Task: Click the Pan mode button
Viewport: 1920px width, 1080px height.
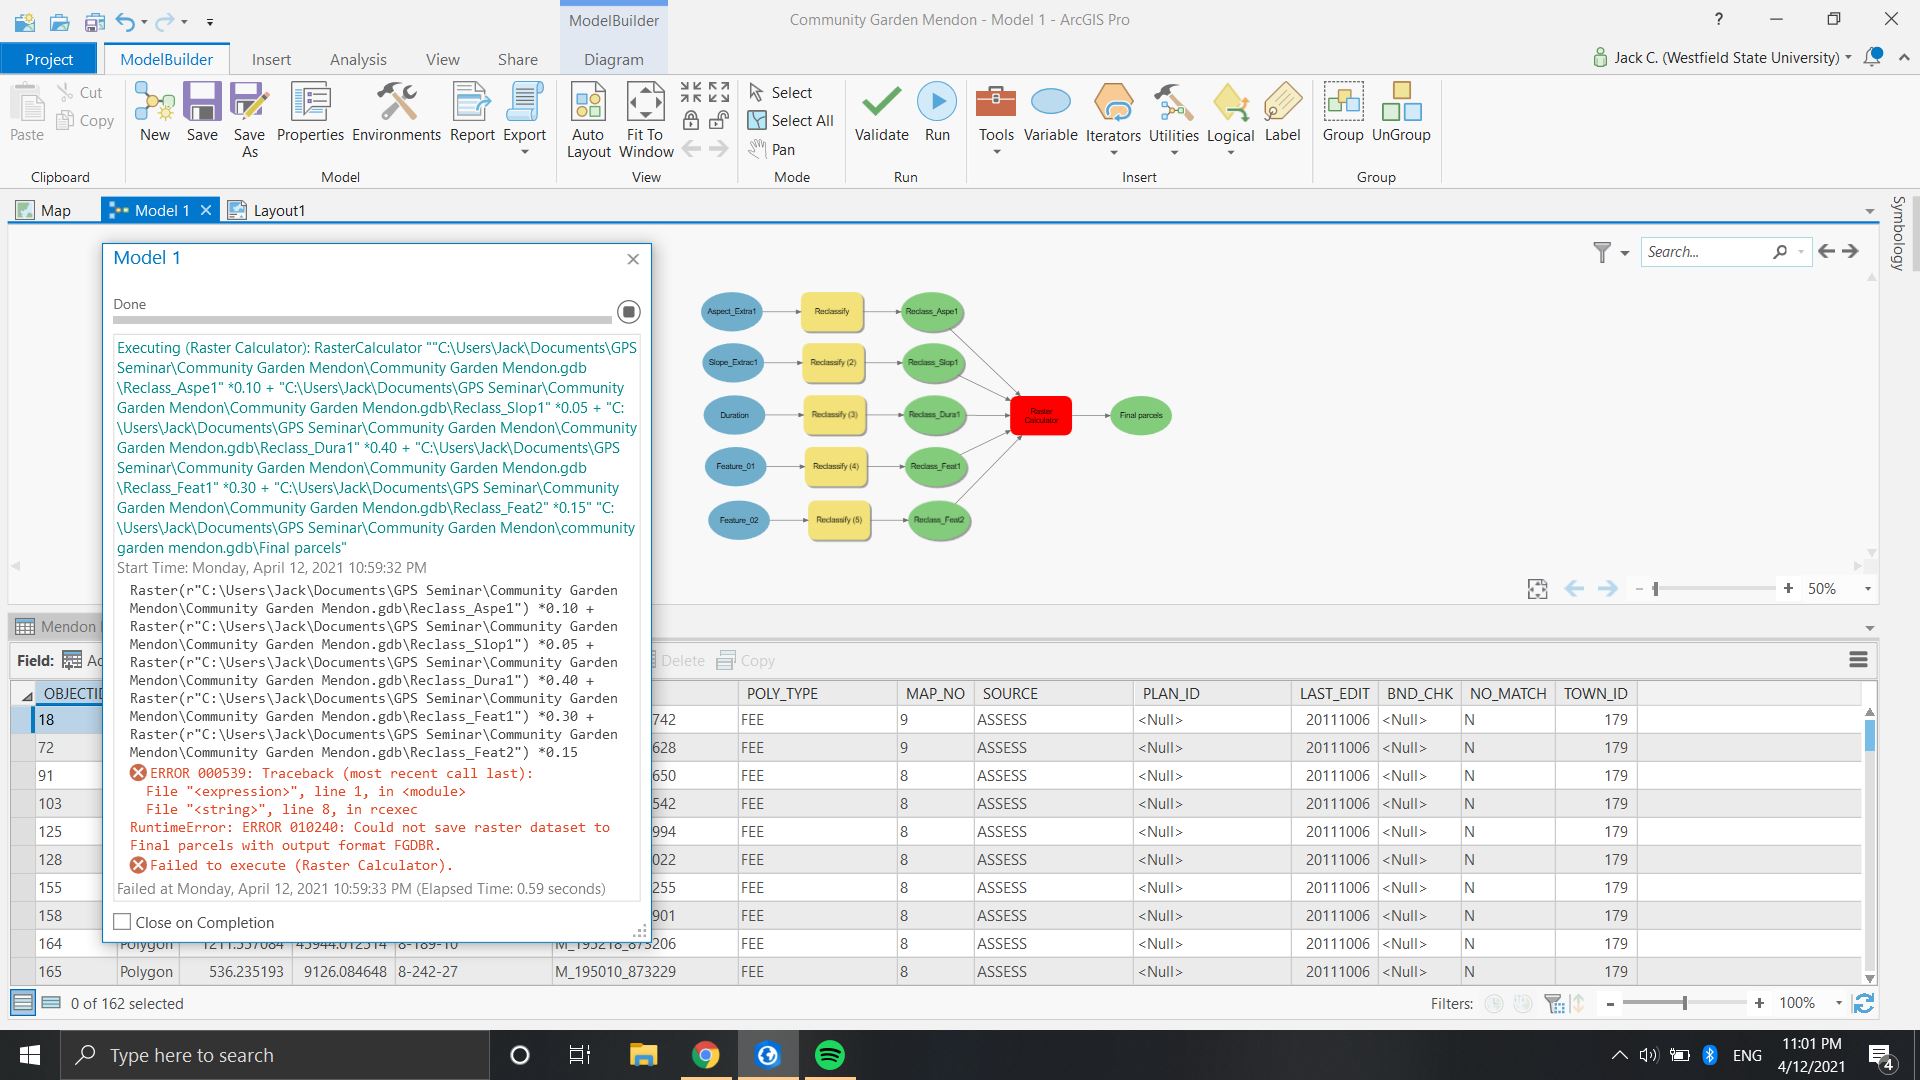Action: 771,149
